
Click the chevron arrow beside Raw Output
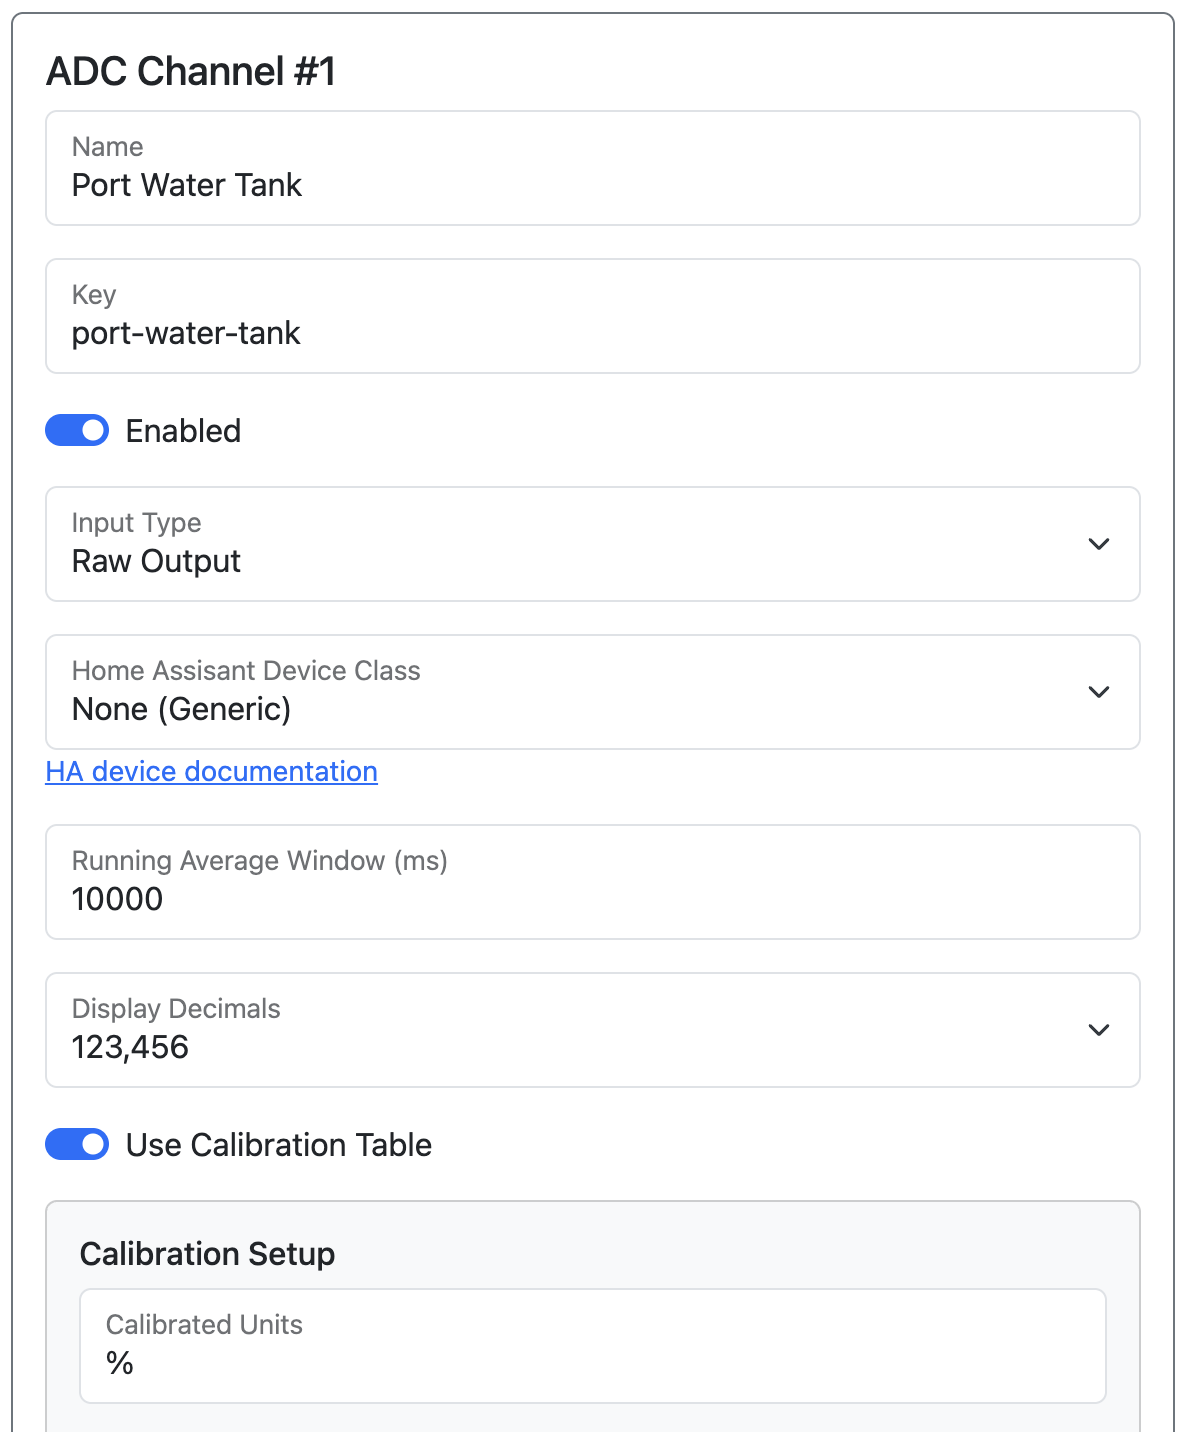click(x=1098, y=544)
